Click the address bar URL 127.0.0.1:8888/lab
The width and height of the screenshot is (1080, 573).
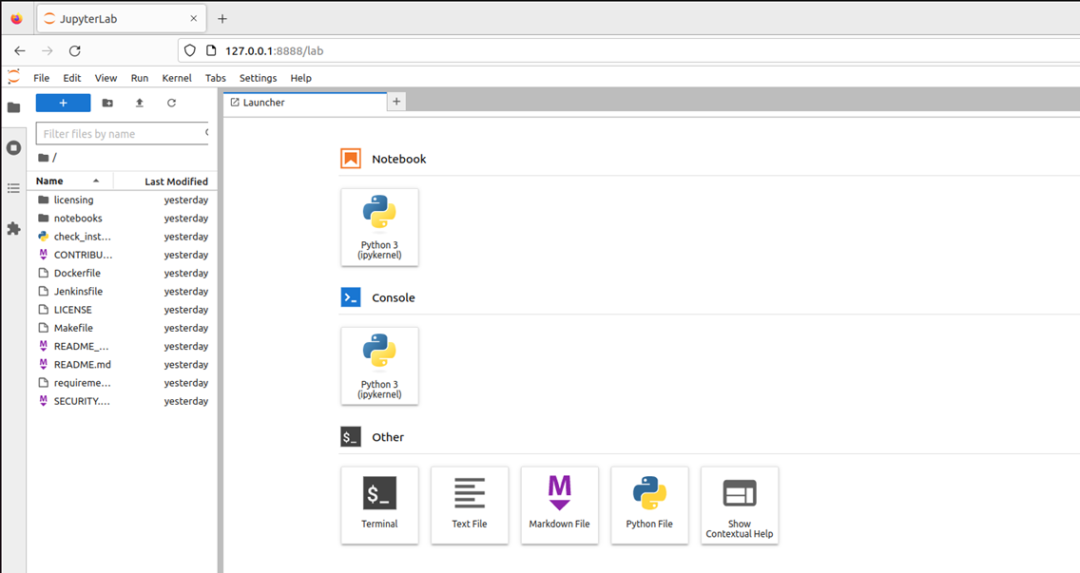pos(274,51)
